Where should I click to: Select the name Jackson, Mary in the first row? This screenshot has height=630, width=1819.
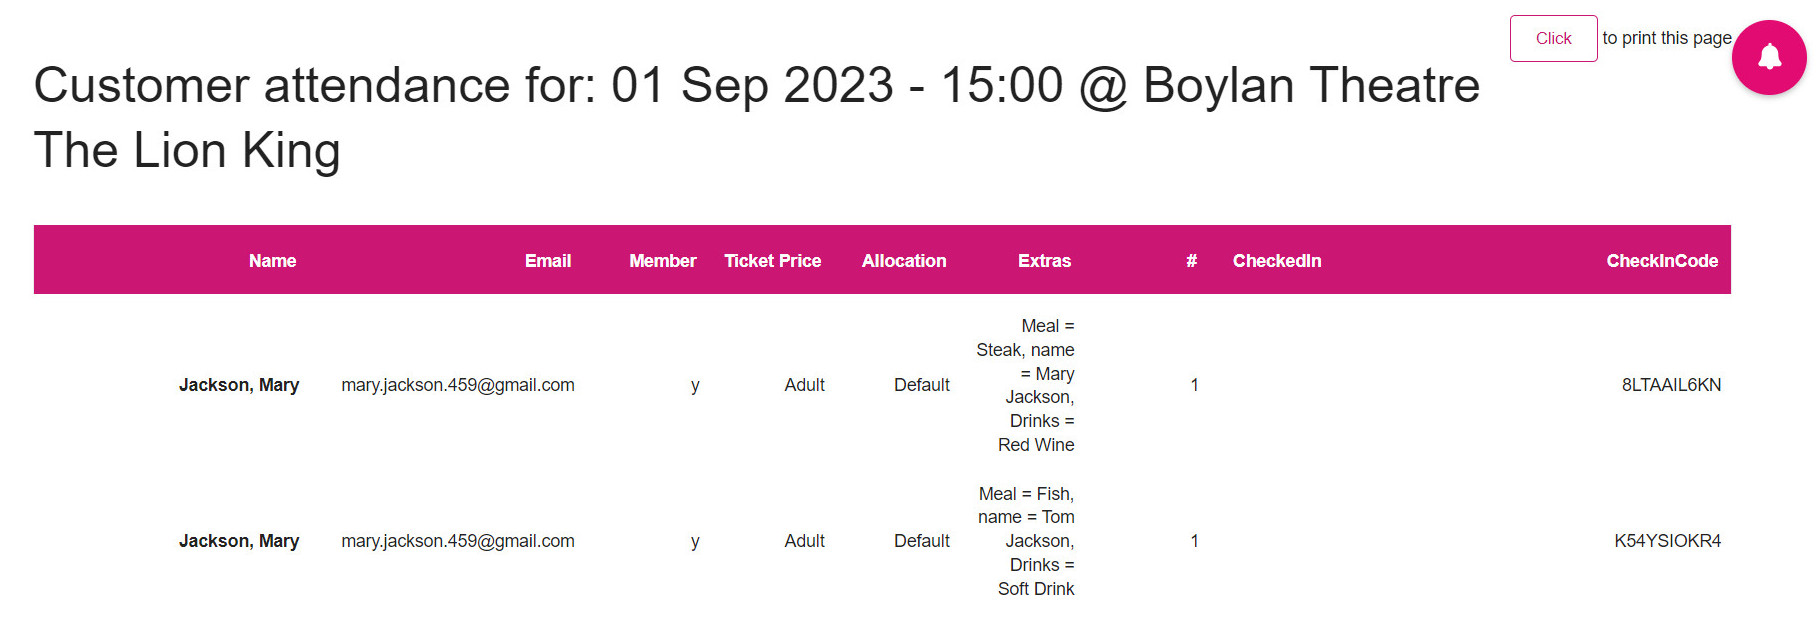pos(239,384)
